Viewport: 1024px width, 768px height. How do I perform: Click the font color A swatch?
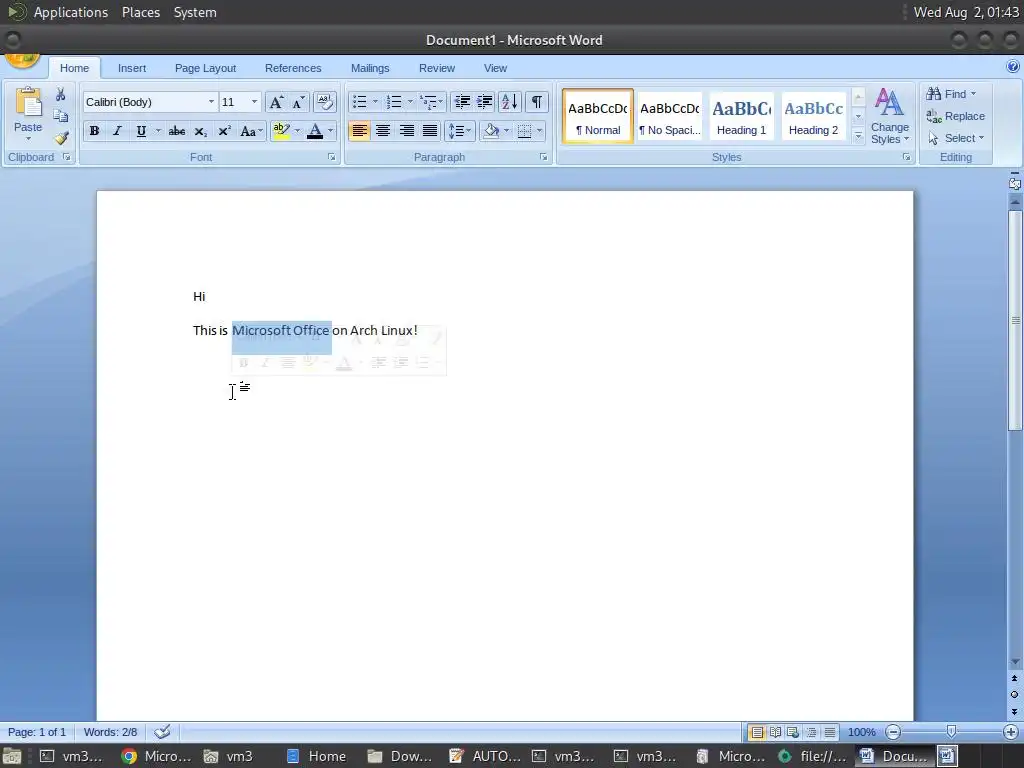pyautogui.click(x=315, y=131)
